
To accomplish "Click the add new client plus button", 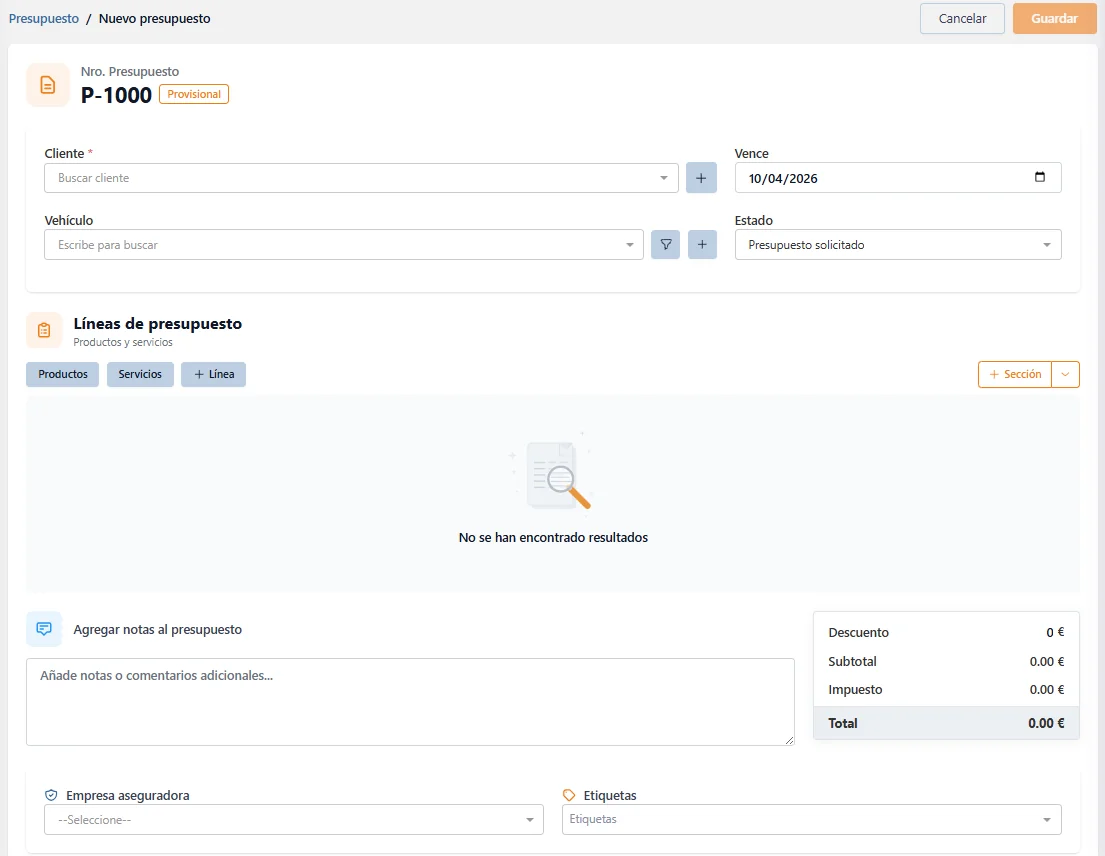I will tap(701, 178).
